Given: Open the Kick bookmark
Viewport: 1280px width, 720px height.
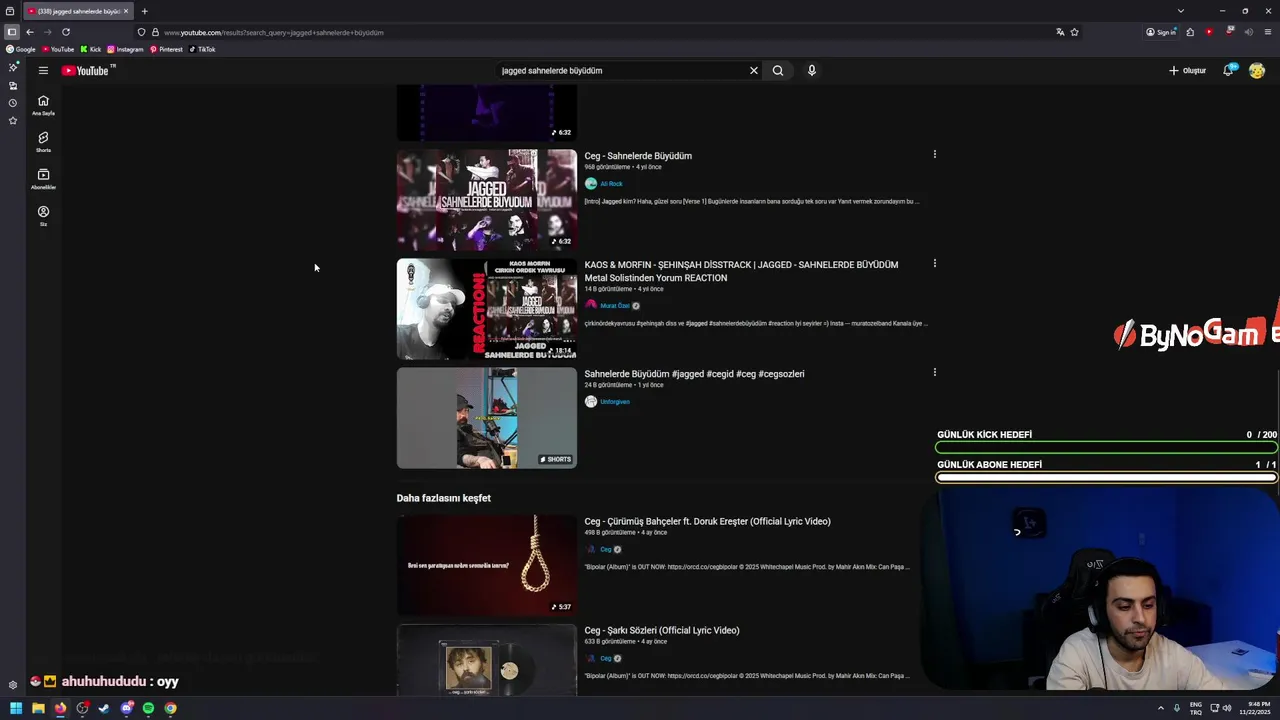Looking at the screenshot, I should click(x=91, y=49).
